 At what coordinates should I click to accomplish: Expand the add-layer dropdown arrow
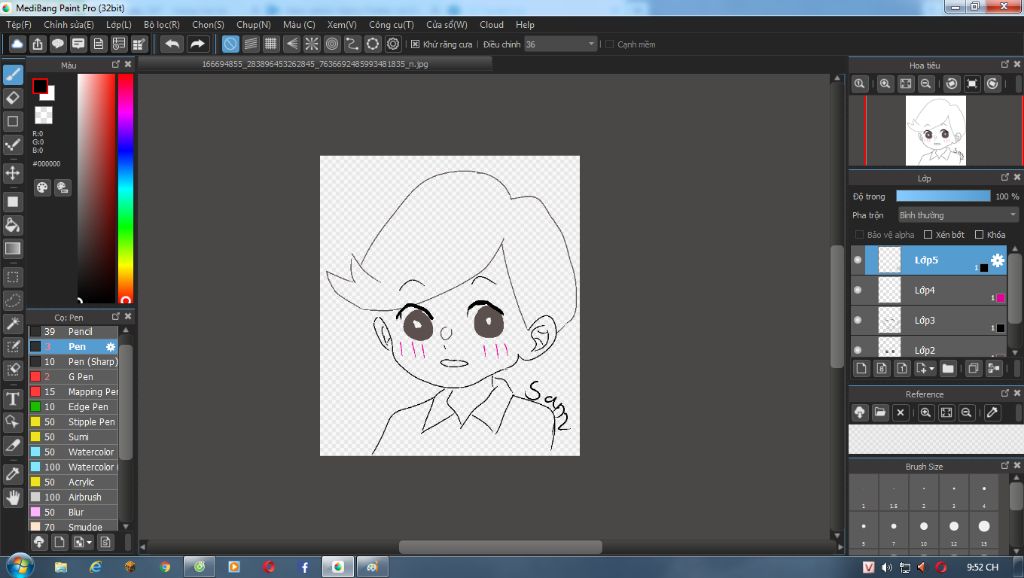point(932,369)
